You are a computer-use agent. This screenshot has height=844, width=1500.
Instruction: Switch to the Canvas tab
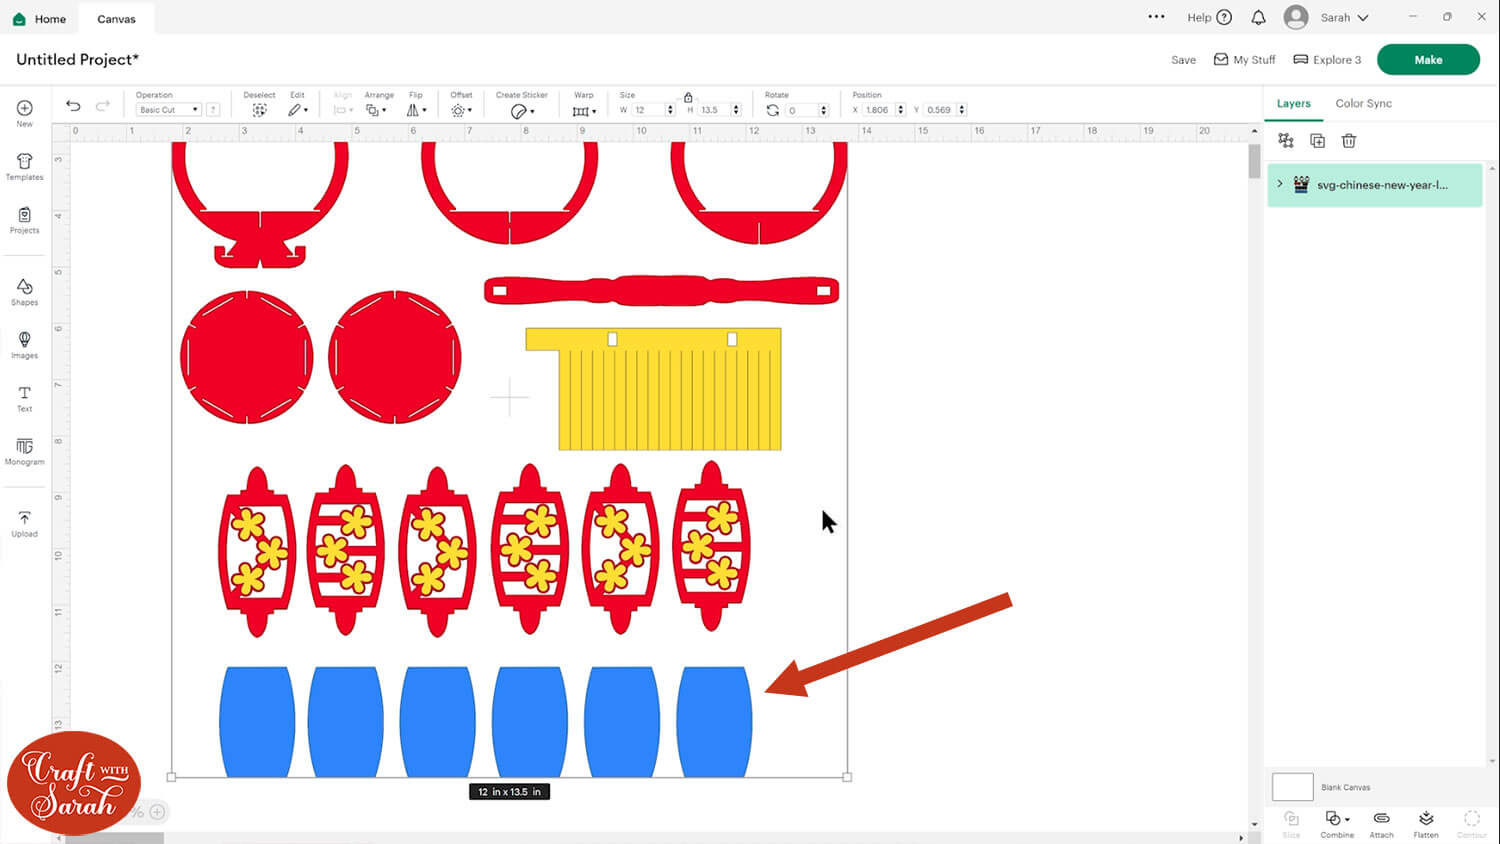tap(116, 19)
